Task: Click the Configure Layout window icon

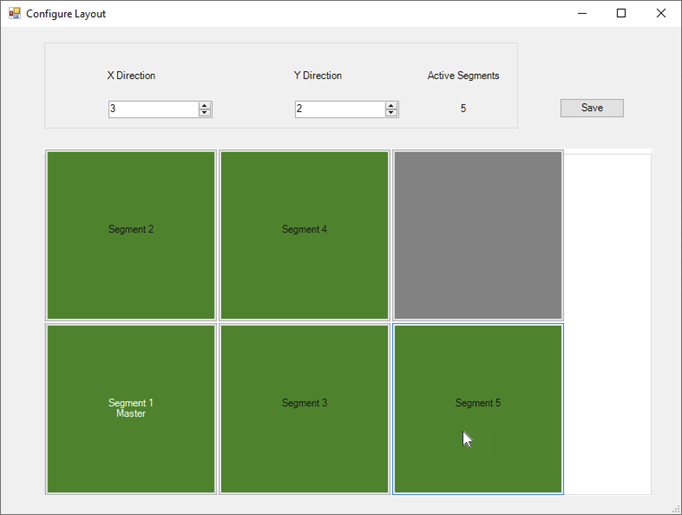Action: [14, 13]
